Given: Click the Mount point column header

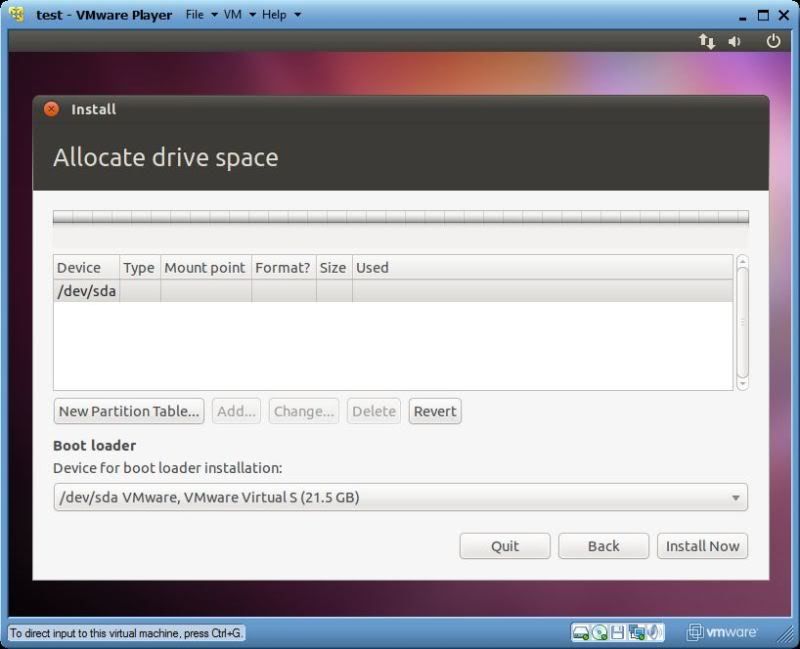Looking at the screenshot, I should tap(206, 267).
